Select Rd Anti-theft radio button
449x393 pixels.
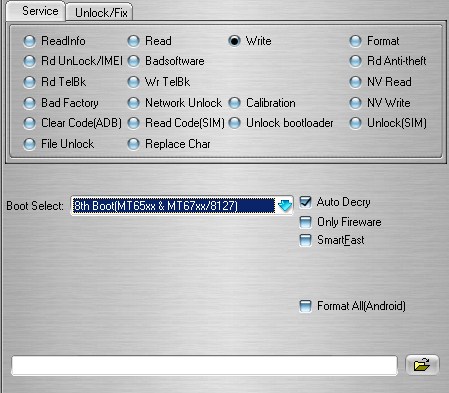pyautogui.click(x=355, y=61)
